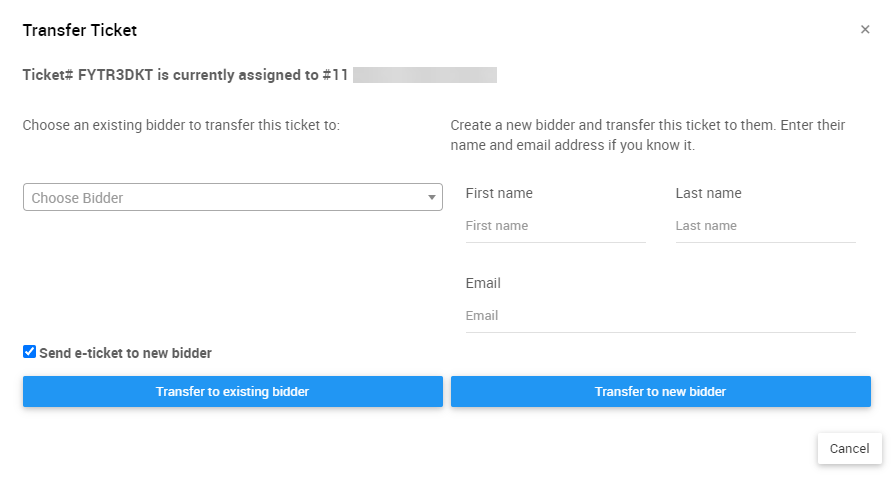This screenshot has width=892, height=477.
Task: Toggle the Send e-ticket checkbox
Action: pos(30,352)
